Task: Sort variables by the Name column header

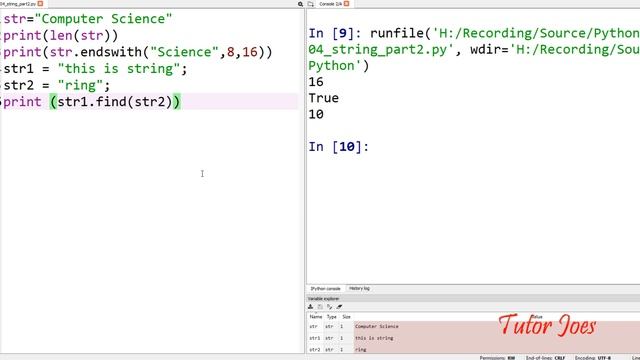Action: click(x=316, y=317)
